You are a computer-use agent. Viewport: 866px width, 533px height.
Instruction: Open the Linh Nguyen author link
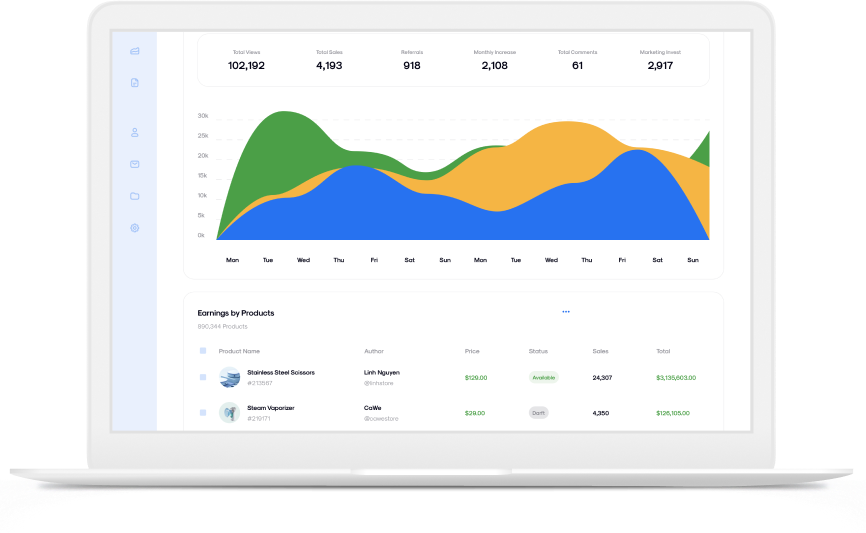click(382, 372)
